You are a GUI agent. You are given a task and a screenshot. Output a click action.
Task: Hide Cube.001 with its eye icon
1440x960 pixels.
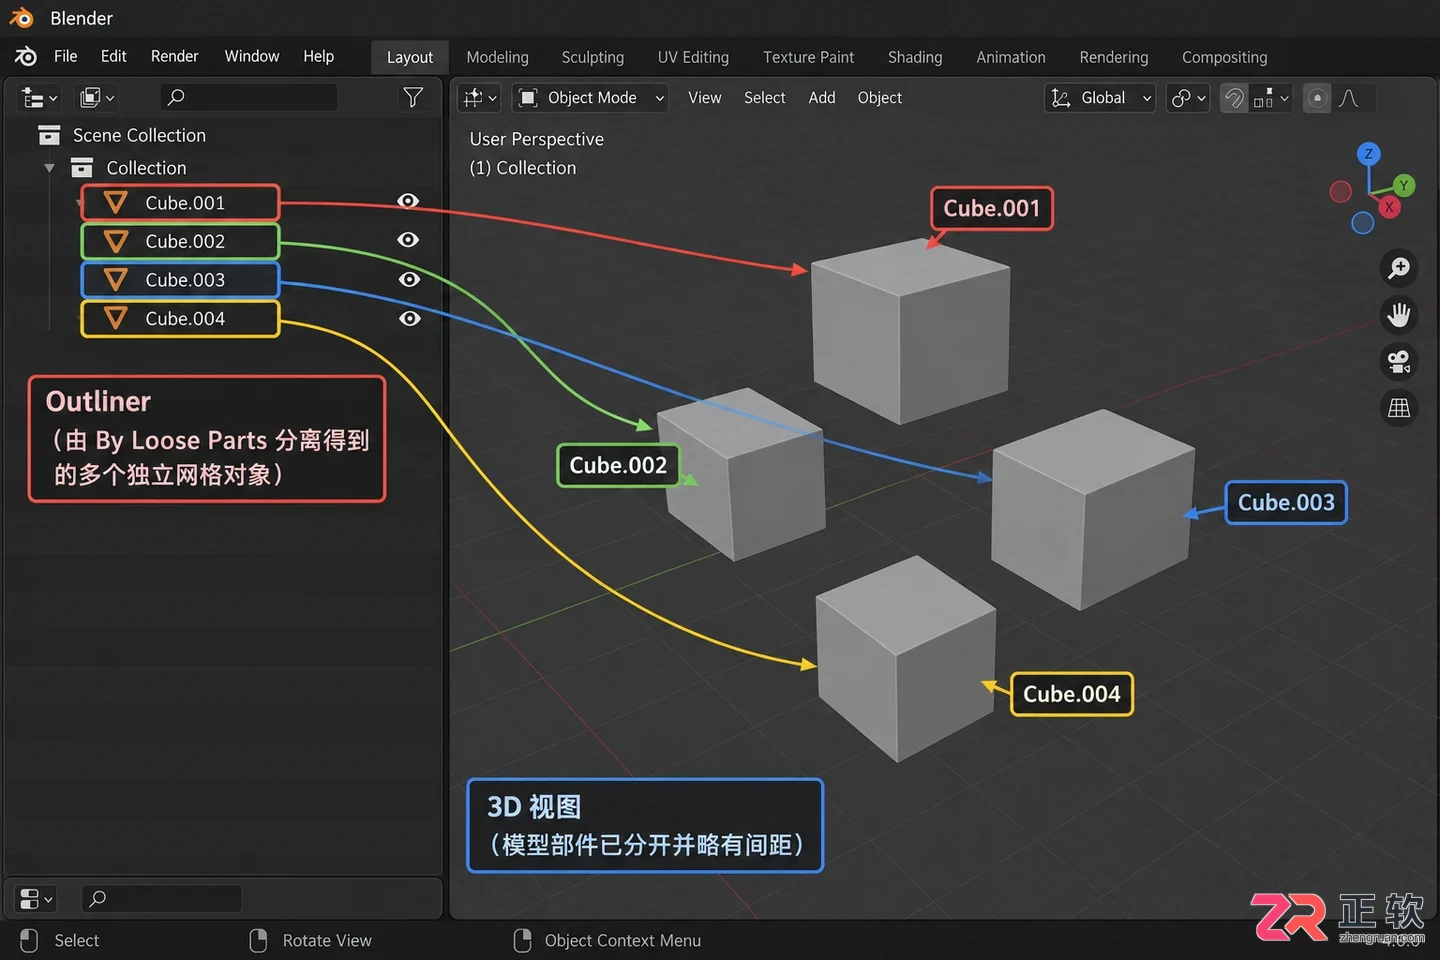408,201
